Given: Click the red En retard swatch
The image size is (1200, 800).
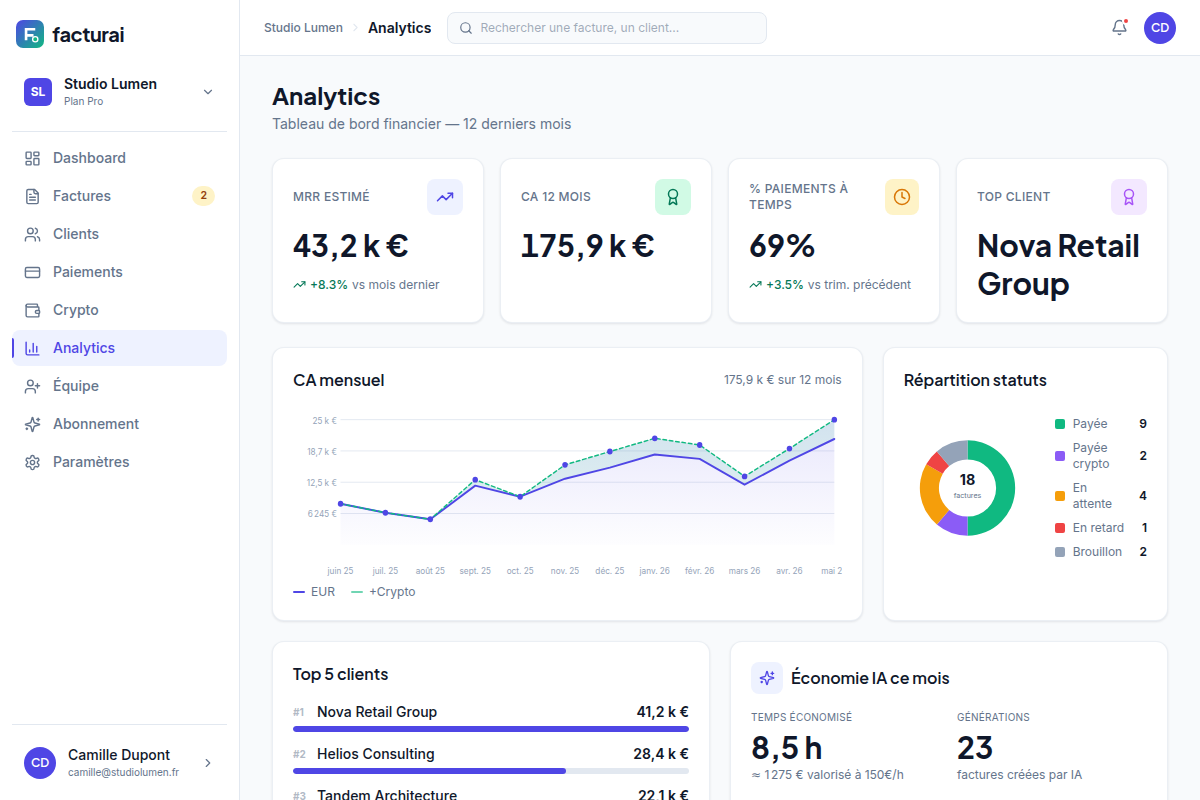Looking at the screenshot, I should [x=1060, y=528].
